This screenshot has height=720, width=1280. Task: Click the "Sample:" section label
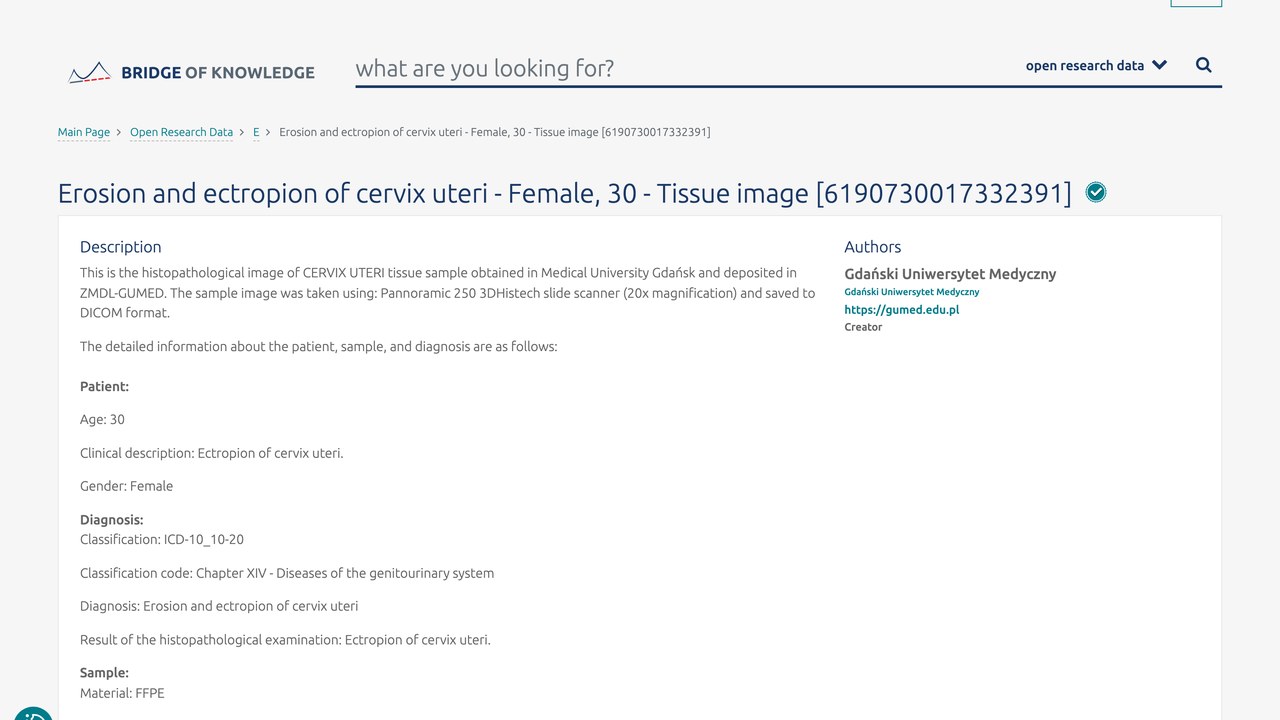pyautogui.click(x=104, y=673)
